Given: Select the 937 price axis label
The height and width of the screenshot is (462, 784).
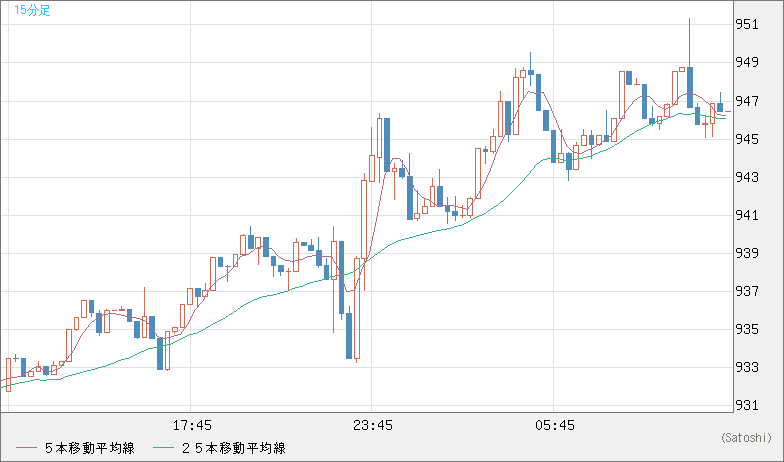Looking at the screenshot, I should pyautogui.click(x=746, y=291).
